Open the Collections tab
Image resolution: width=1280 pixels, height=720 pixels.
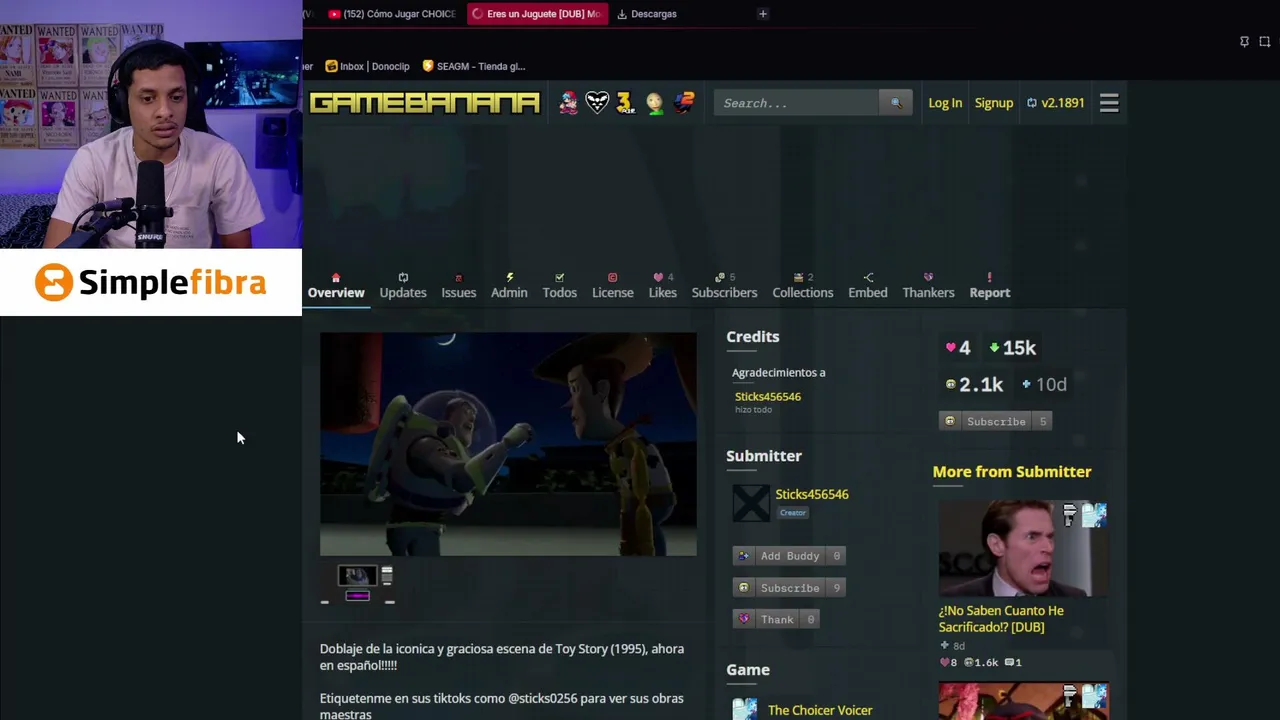click(x=803, y=286)
